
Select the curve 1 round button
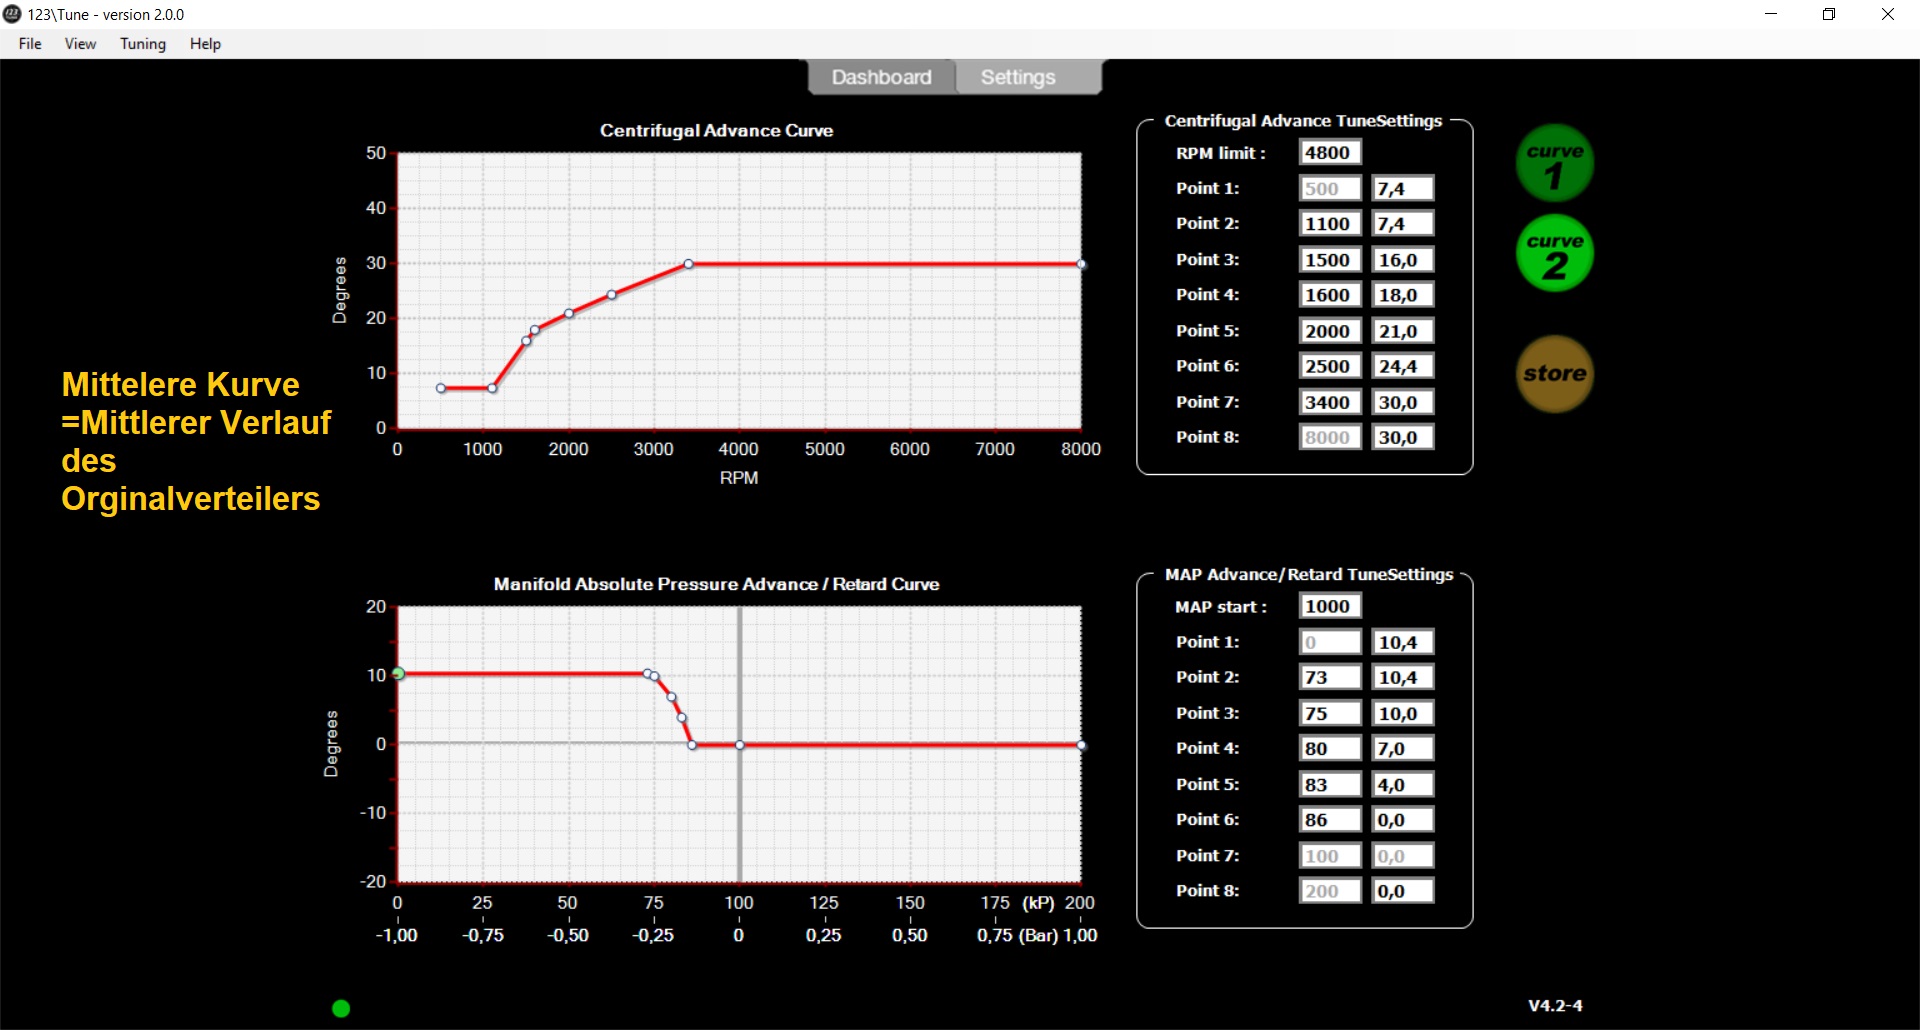pyautogui.click(x=1554, y=164)
